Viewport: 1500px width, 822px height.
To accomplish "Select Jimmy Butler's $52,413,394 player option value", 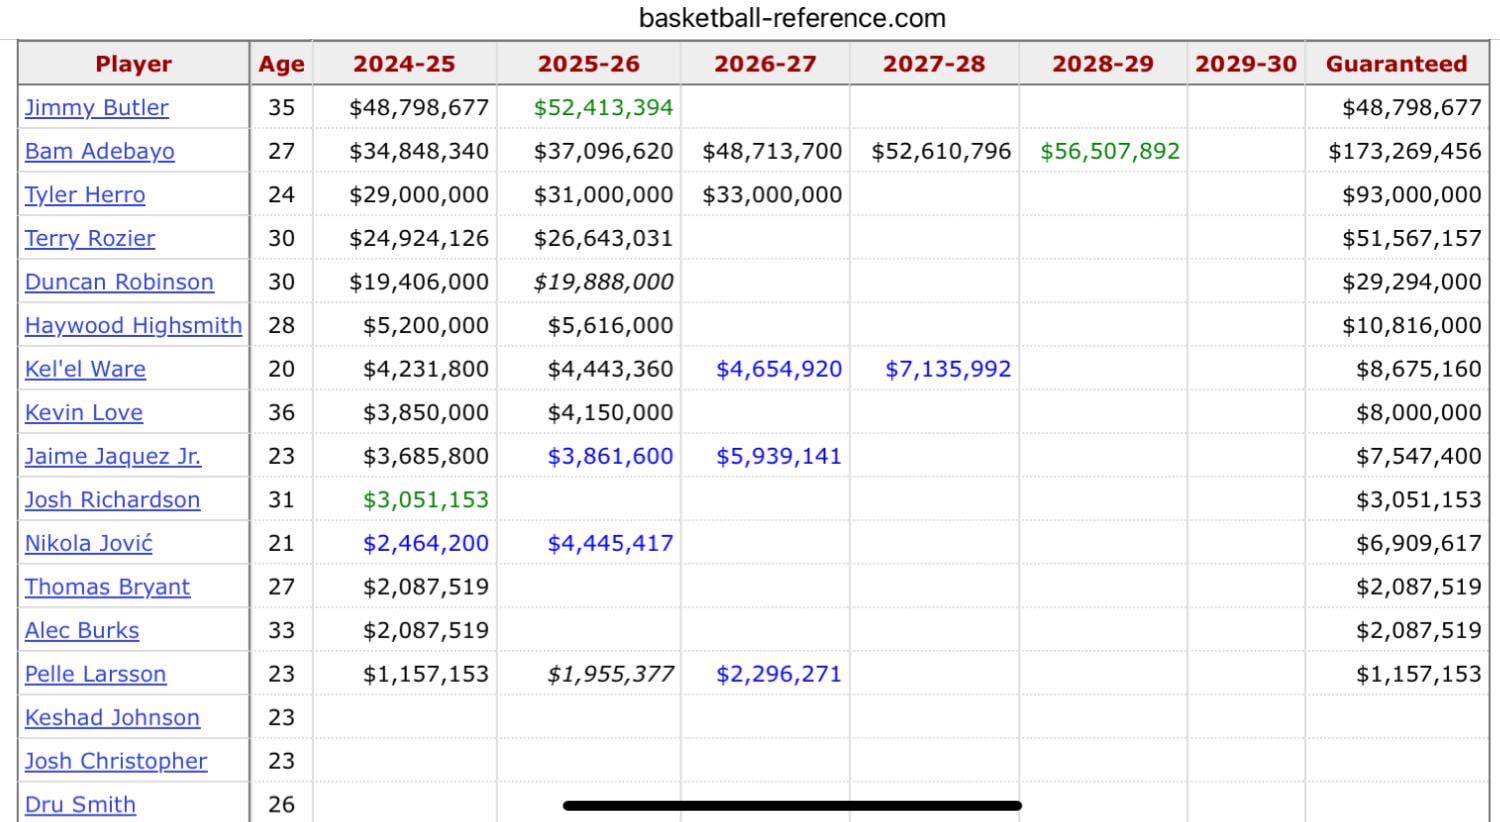I will (603, 108).
